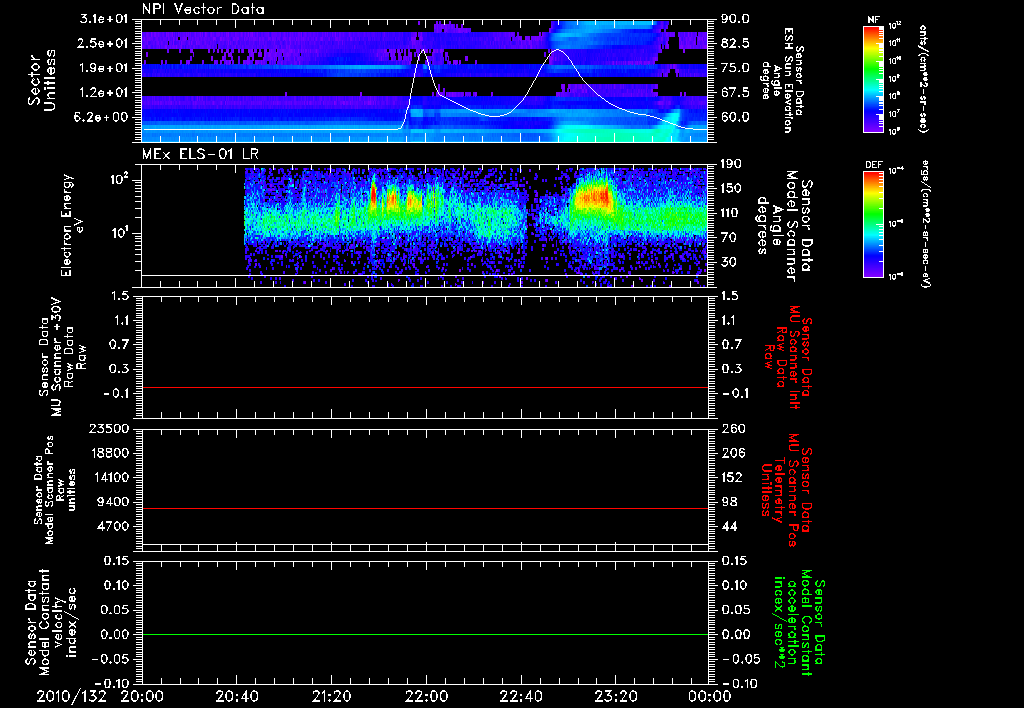Click the Sector Unitless axis label
The image size is (1024, 708).
tap(42, 80)
